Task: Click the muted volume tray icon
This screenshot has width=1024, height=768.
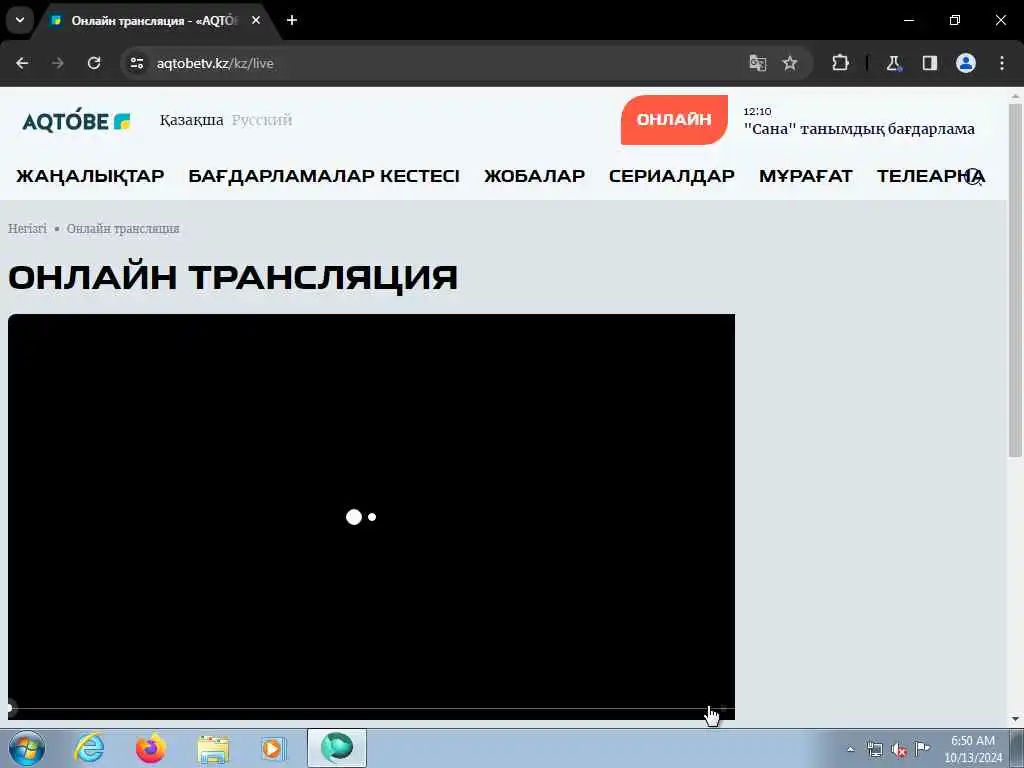Action: coord(899,750)
